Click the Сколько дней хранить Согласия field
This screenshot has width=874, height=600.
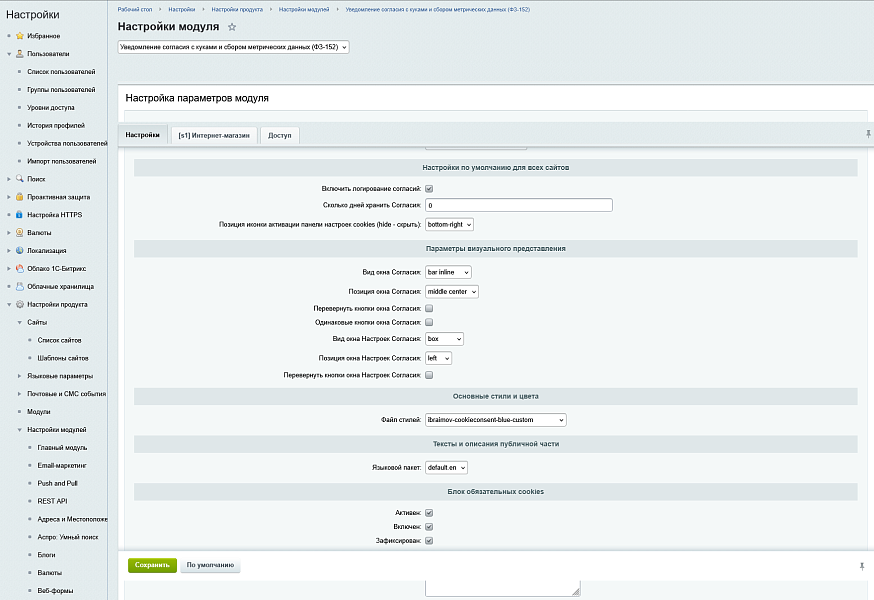click(518, 205)
